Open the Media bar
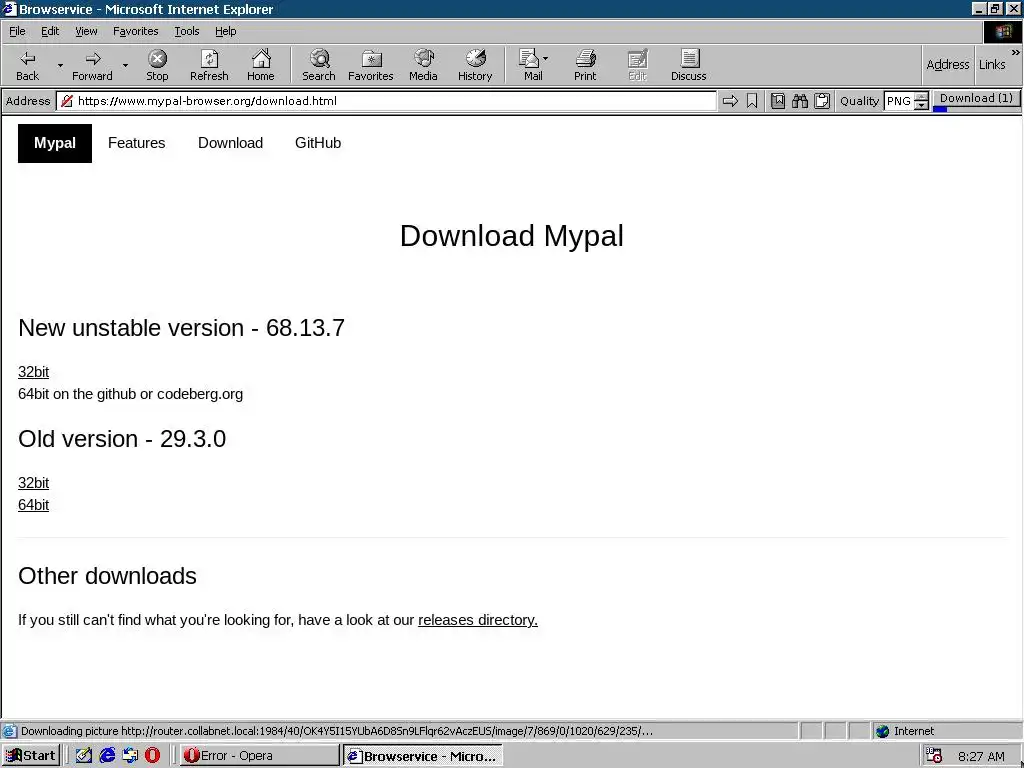The image size is (1024, 768). (x=423, y=65)
